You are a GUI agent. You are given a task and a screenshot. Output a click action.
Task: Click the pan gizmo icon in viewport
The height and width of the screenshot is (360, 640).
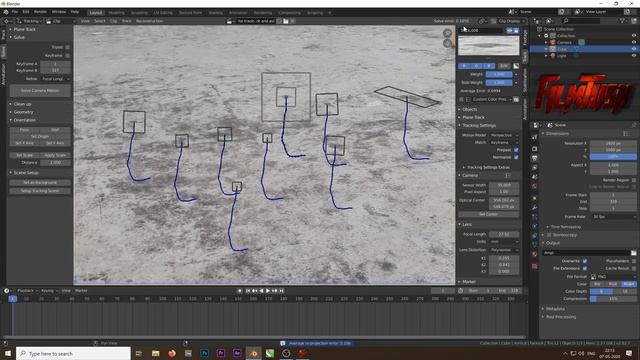448,43
